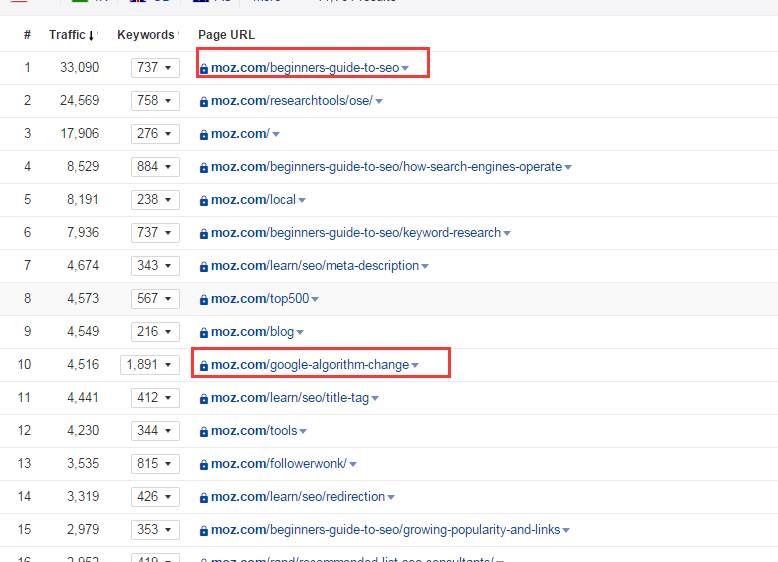This screenshot has height=562, width=778.
Task: Open moz.com/tools link
Action: [254, 431]
